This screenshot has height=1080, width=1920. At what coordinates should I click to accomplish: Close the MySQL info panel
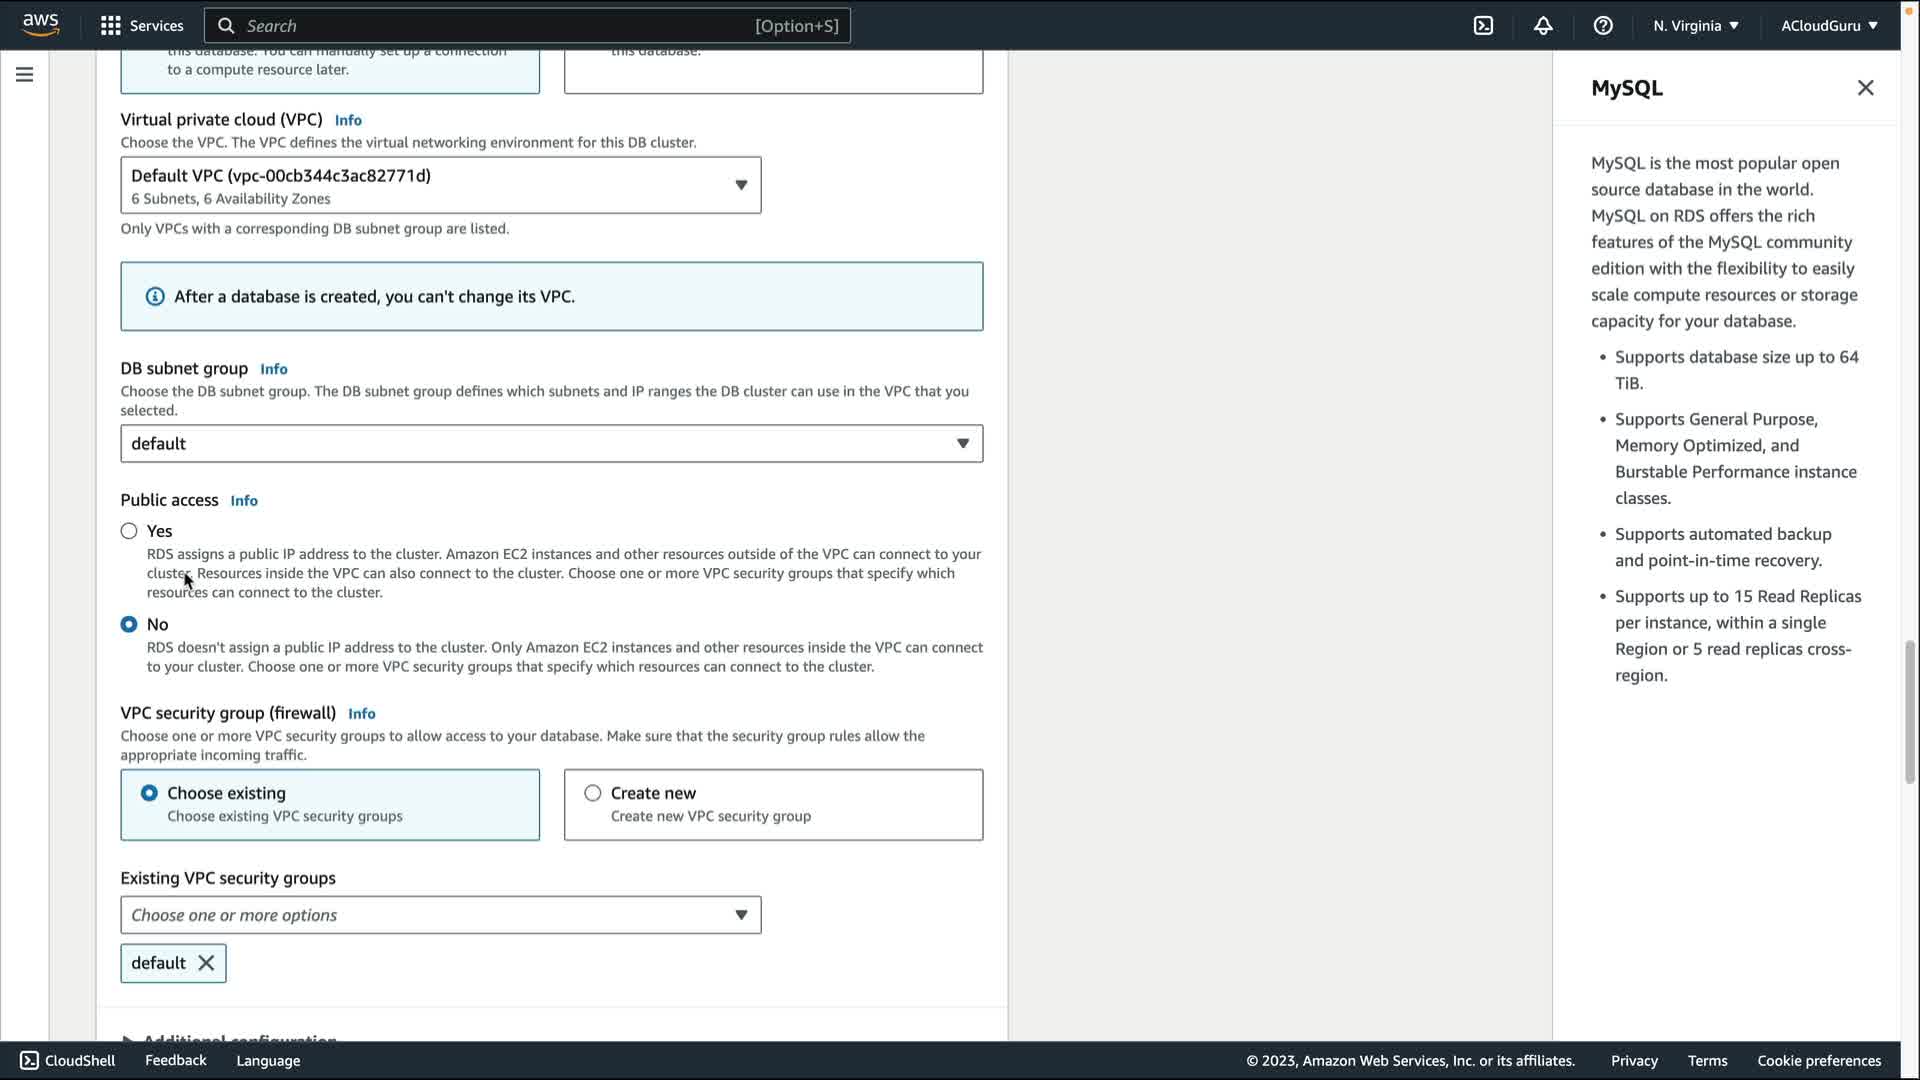1865,88
